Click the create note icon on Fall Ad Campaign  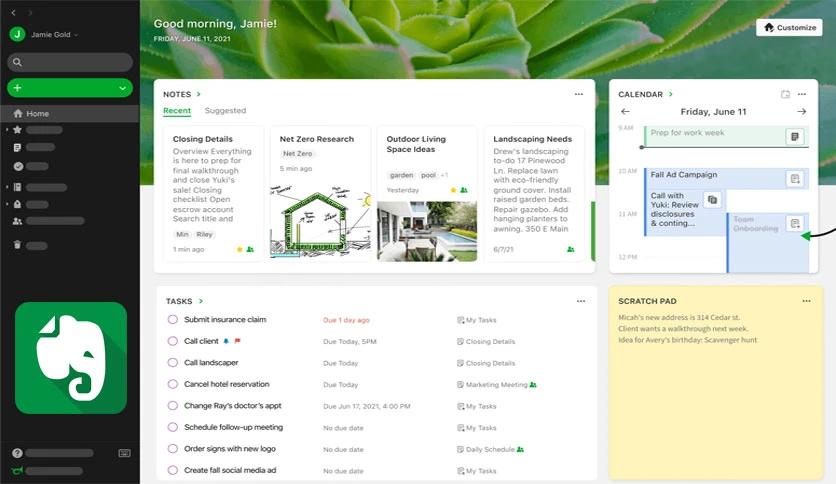795,179
